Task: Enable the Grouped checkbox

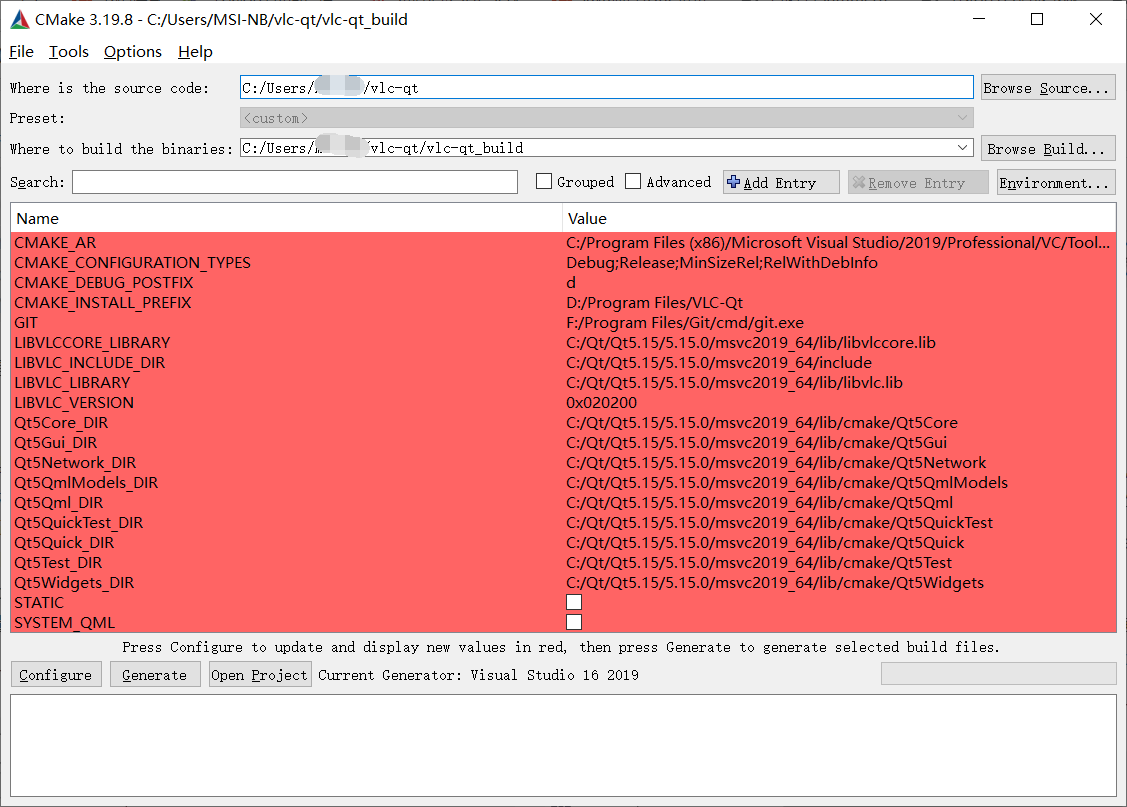Action: click(543, 181)
